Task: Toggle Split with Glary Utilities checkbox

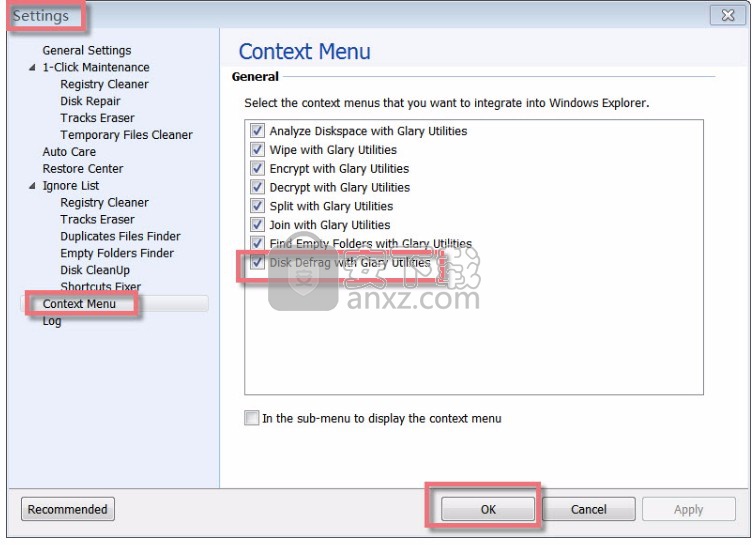Action: click(x=257, y=205)
